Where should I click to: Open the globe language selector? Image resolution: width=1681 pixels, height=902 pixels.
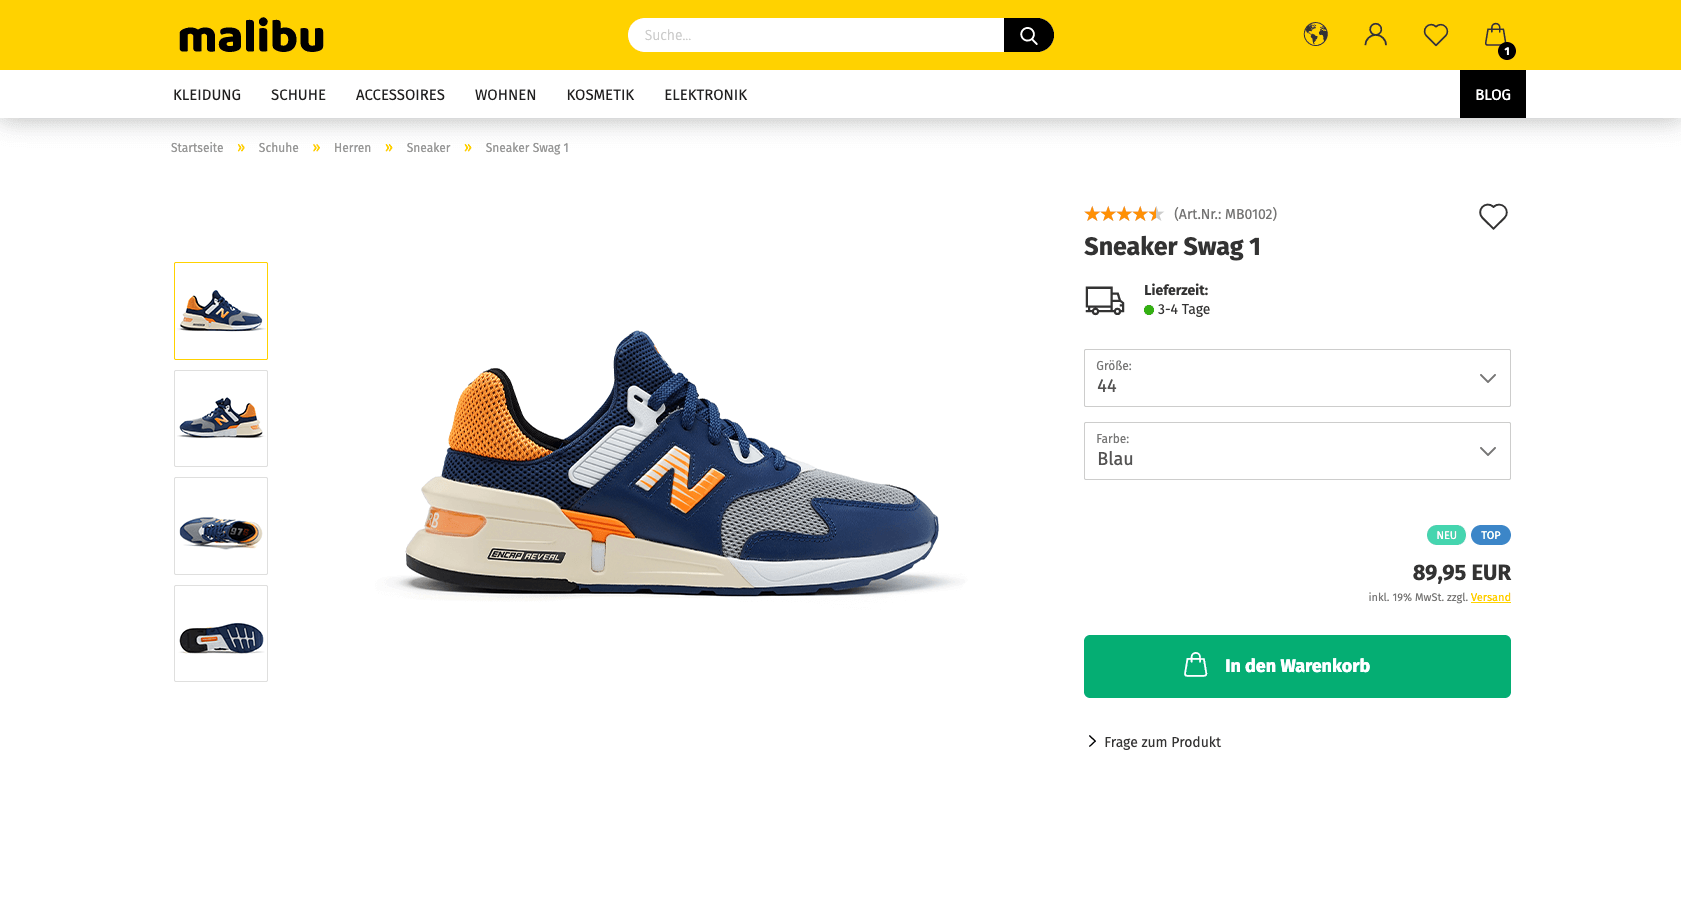tap(1315, 35)
